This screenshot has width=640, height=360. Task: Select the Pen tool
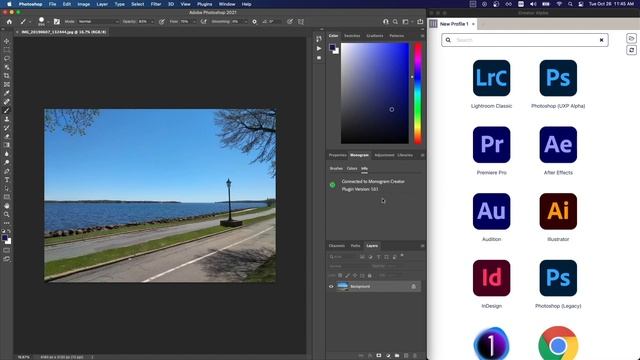7,171
